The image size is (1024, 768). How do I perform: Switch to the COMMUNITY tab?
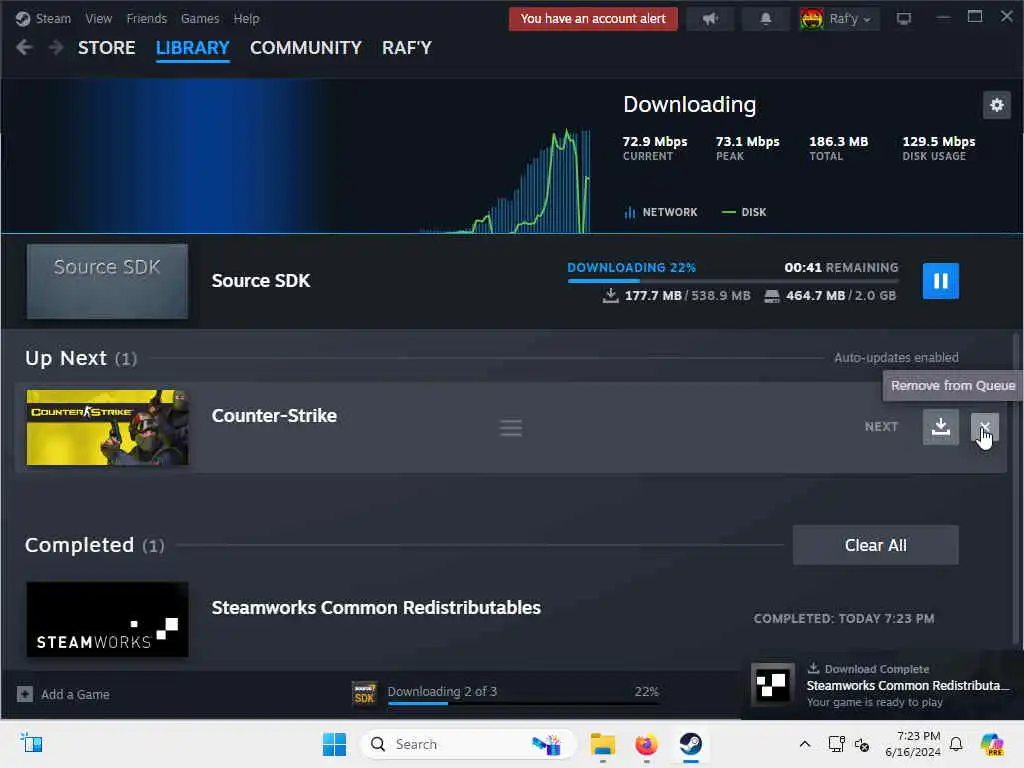(306, 48)
